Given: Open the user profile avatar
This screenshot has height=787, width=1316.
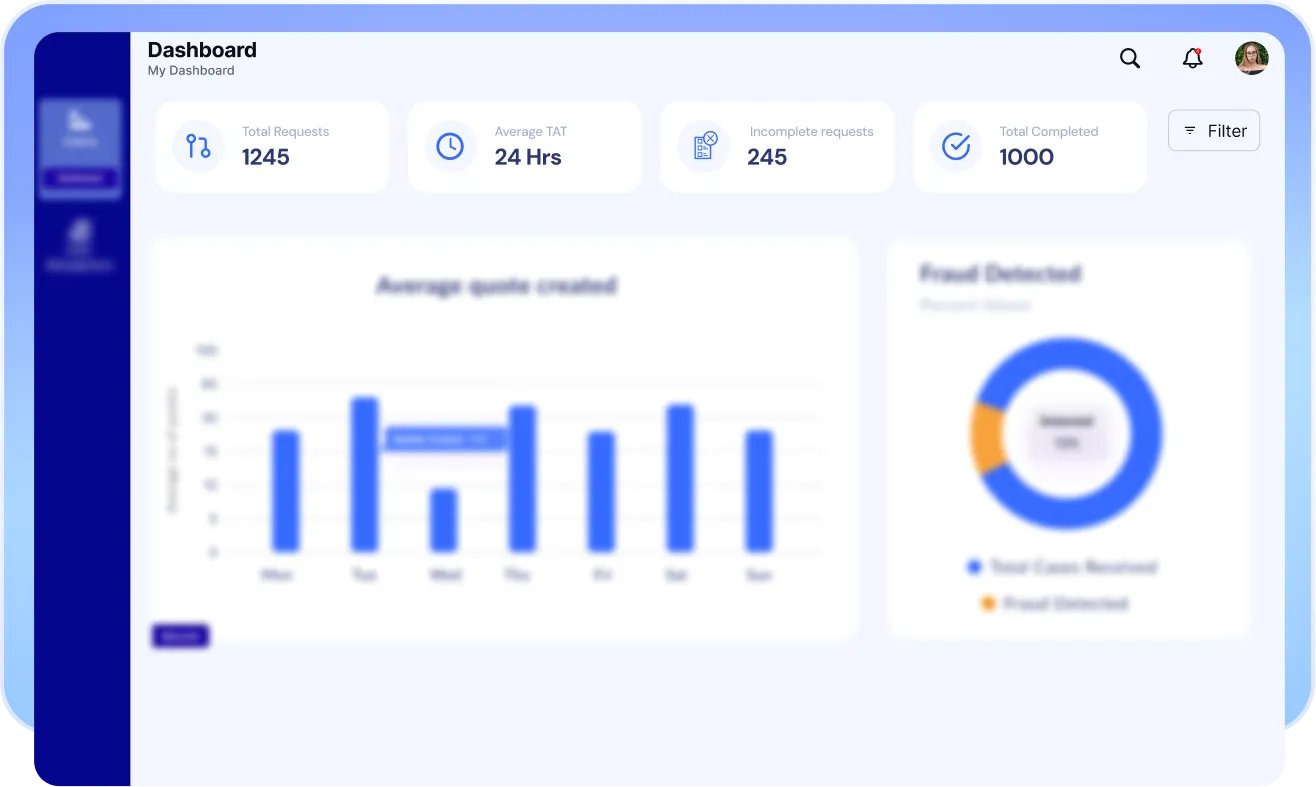Looking at the screenshot, I should coord(1252,58).
